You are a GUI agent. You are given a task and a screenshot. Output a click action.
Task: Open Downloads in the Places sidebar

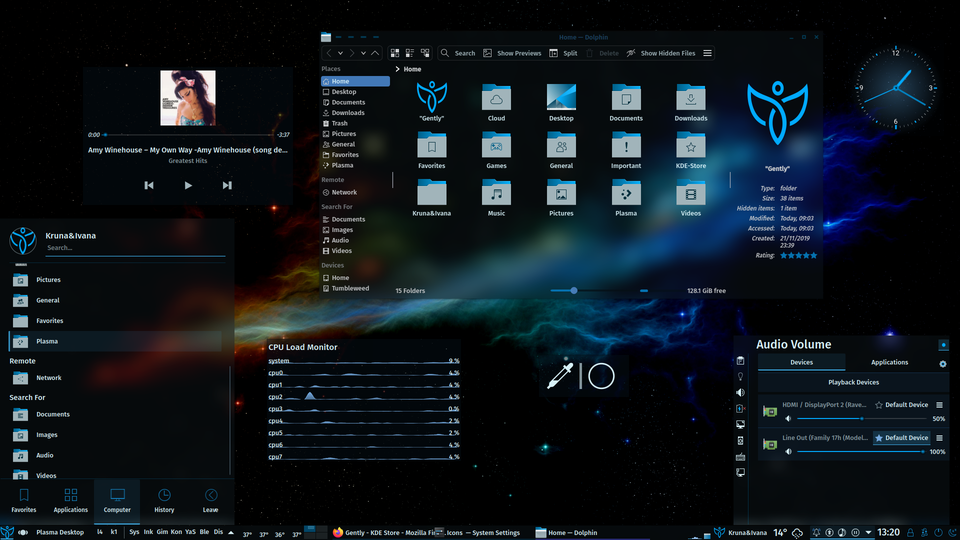click(347, 113)
